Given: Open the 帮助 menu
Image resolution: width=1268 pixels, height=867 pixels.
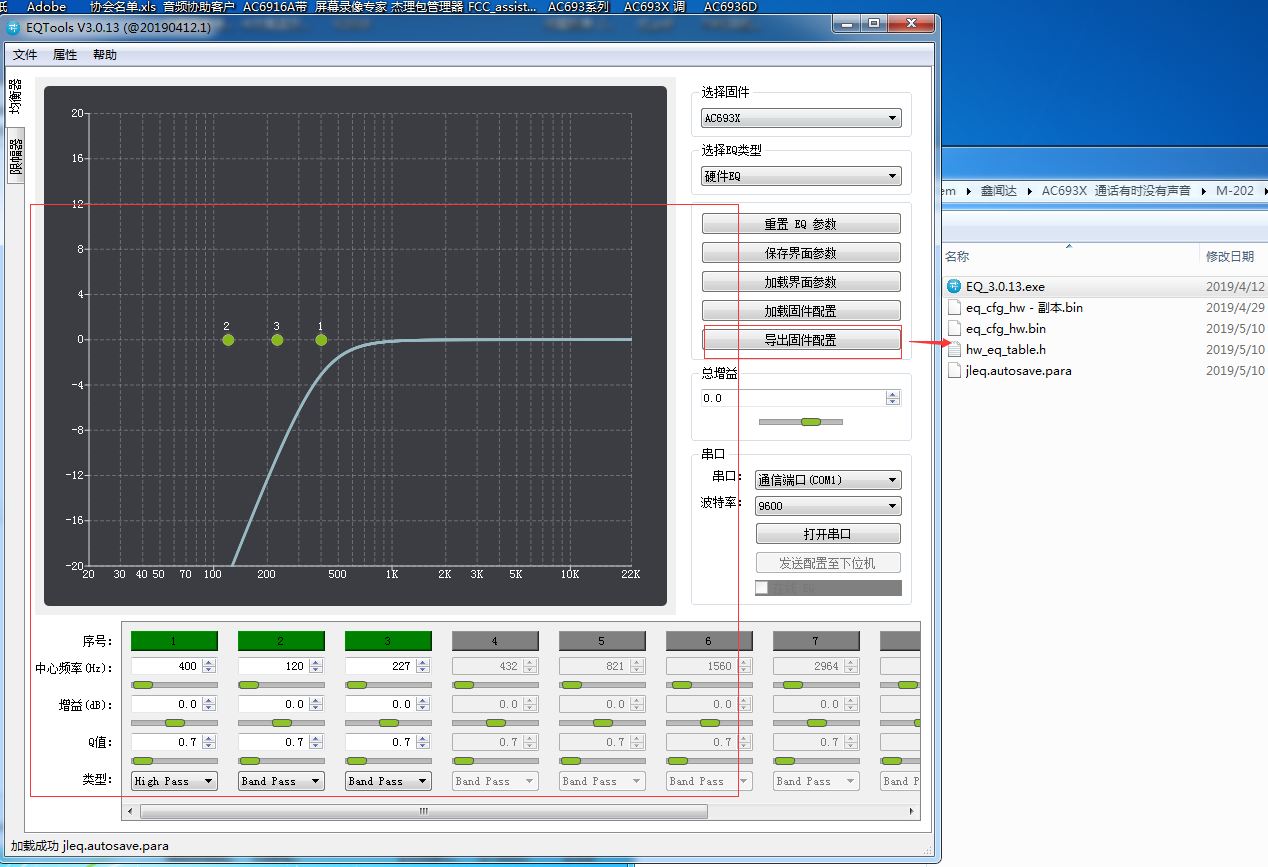Looking at the screenshot, I should point(104,55).
